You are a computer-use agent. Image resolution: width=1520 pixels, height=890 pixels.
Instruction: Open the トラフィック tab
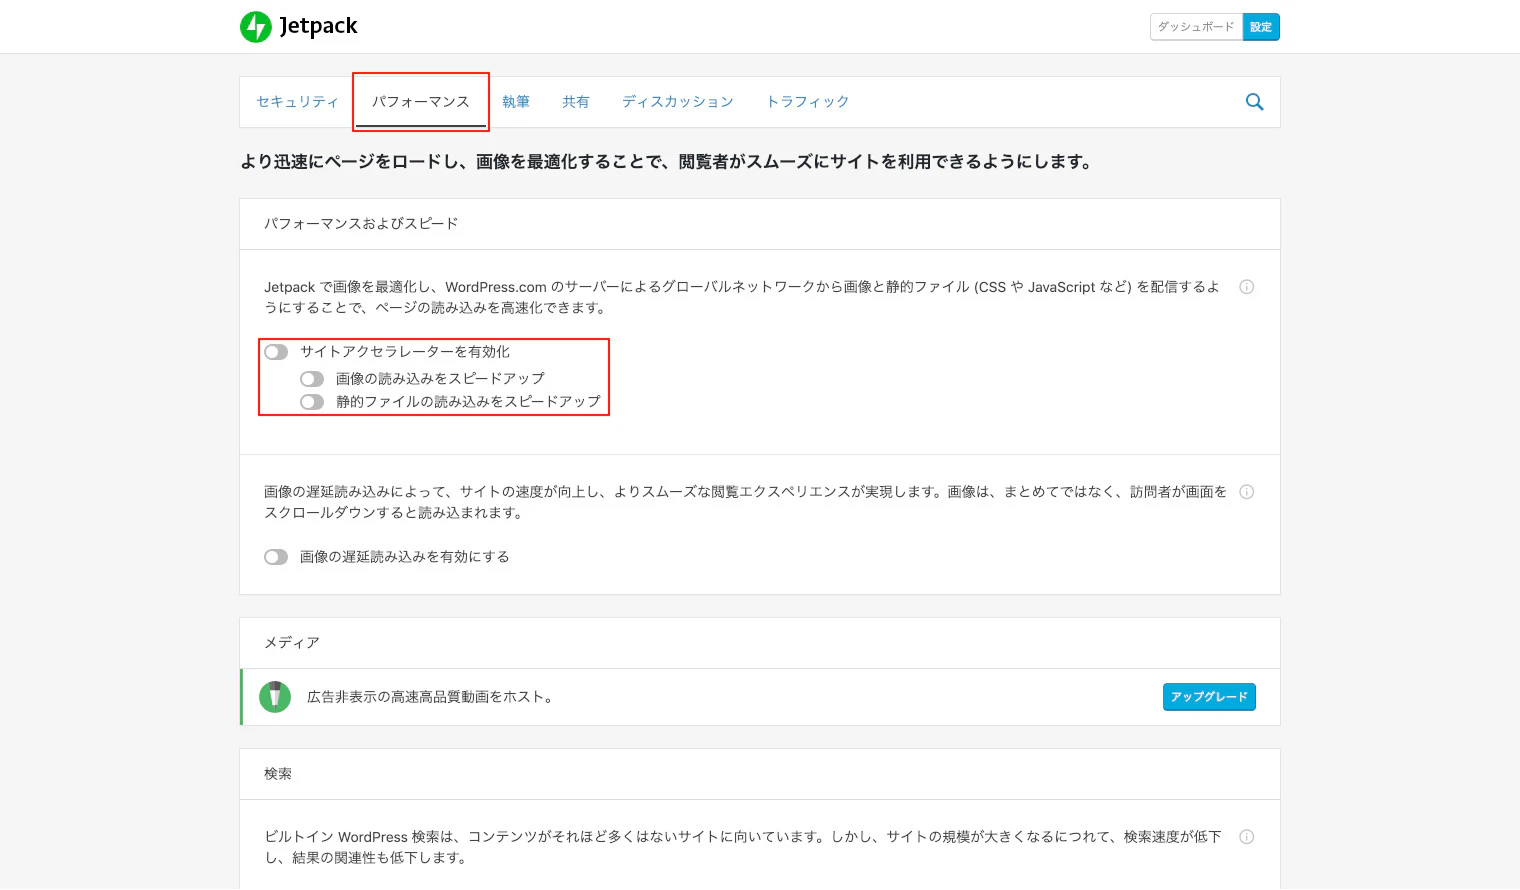[x=808, y=102]
